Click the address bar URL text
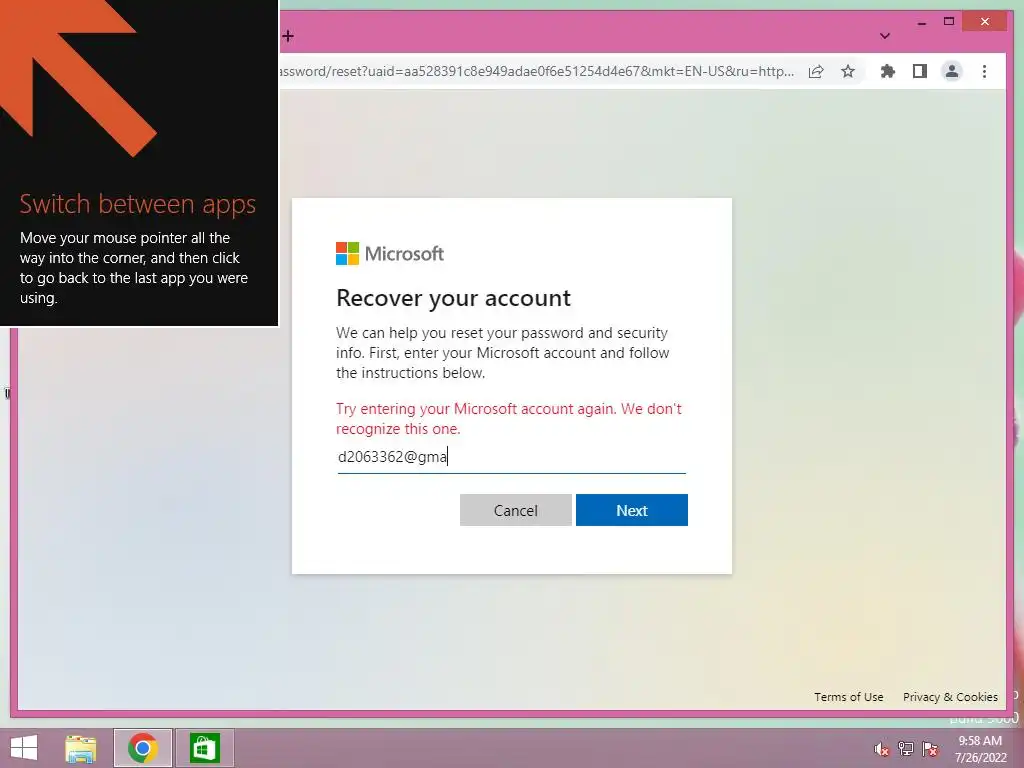The width and height of the screenshot is (1024, 768). (537, 71)
